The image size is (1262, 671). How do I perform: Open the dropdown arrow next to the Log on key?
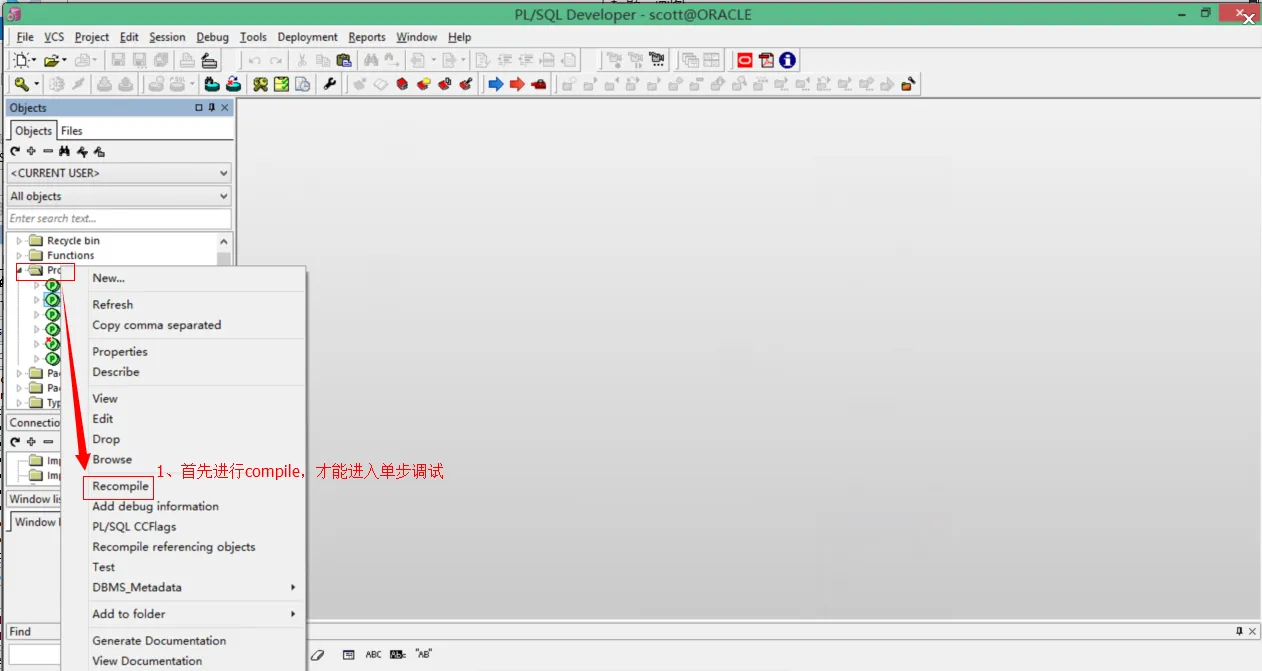coord(37,84)
